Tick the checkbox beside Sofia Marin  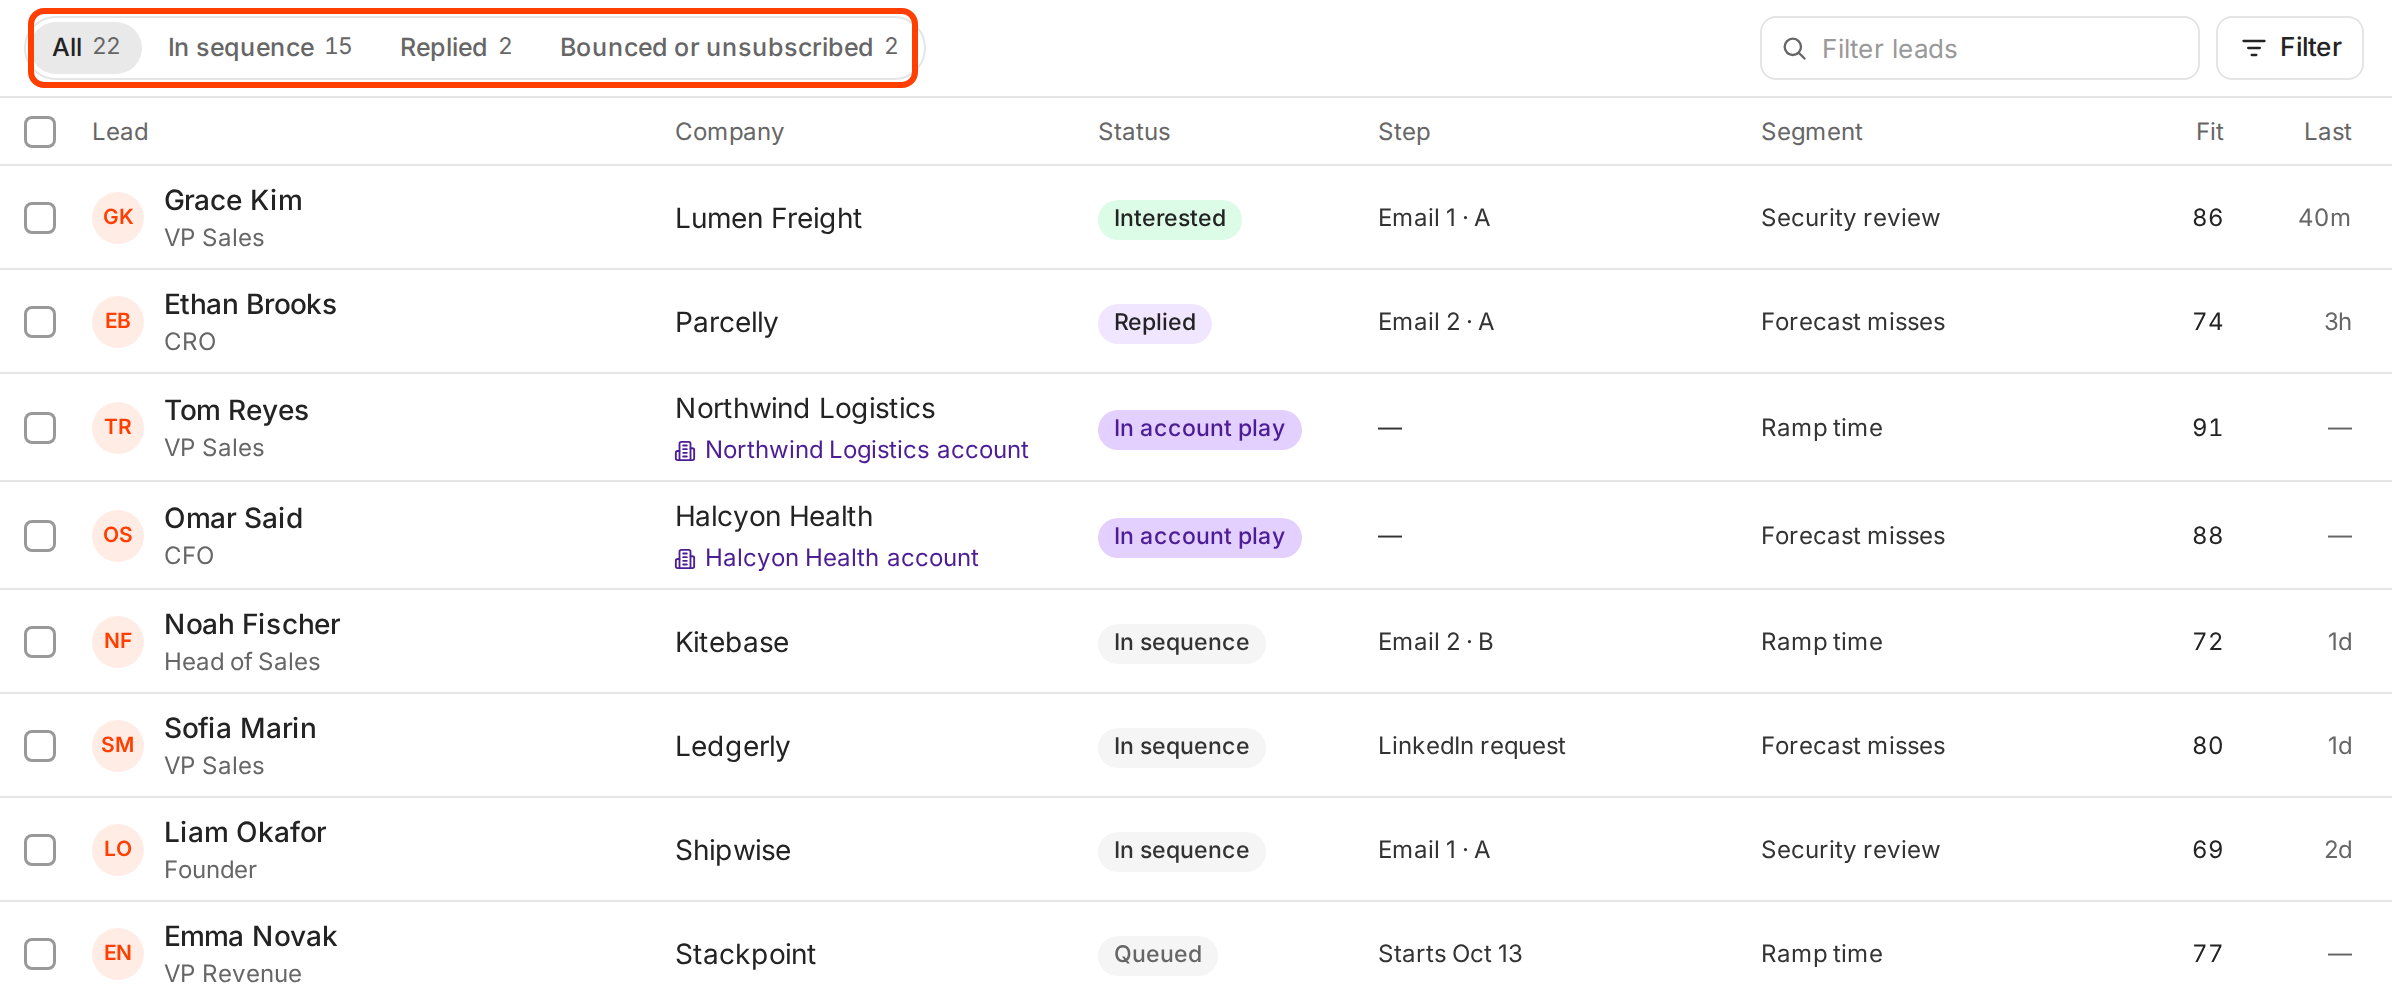pyautogui.click(x=40, y=746)
